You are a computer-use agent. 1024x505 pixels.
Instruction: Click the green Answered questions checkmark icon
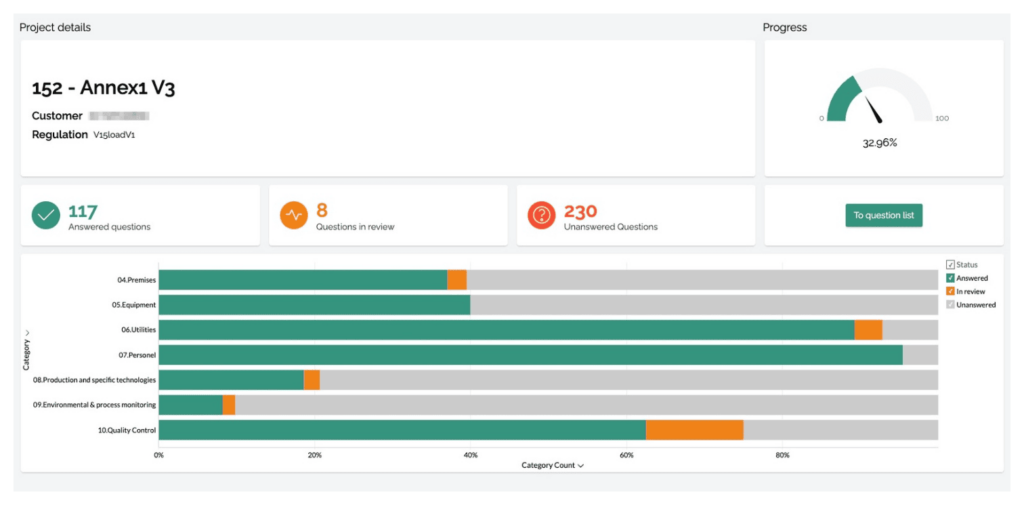click(46, 216)
